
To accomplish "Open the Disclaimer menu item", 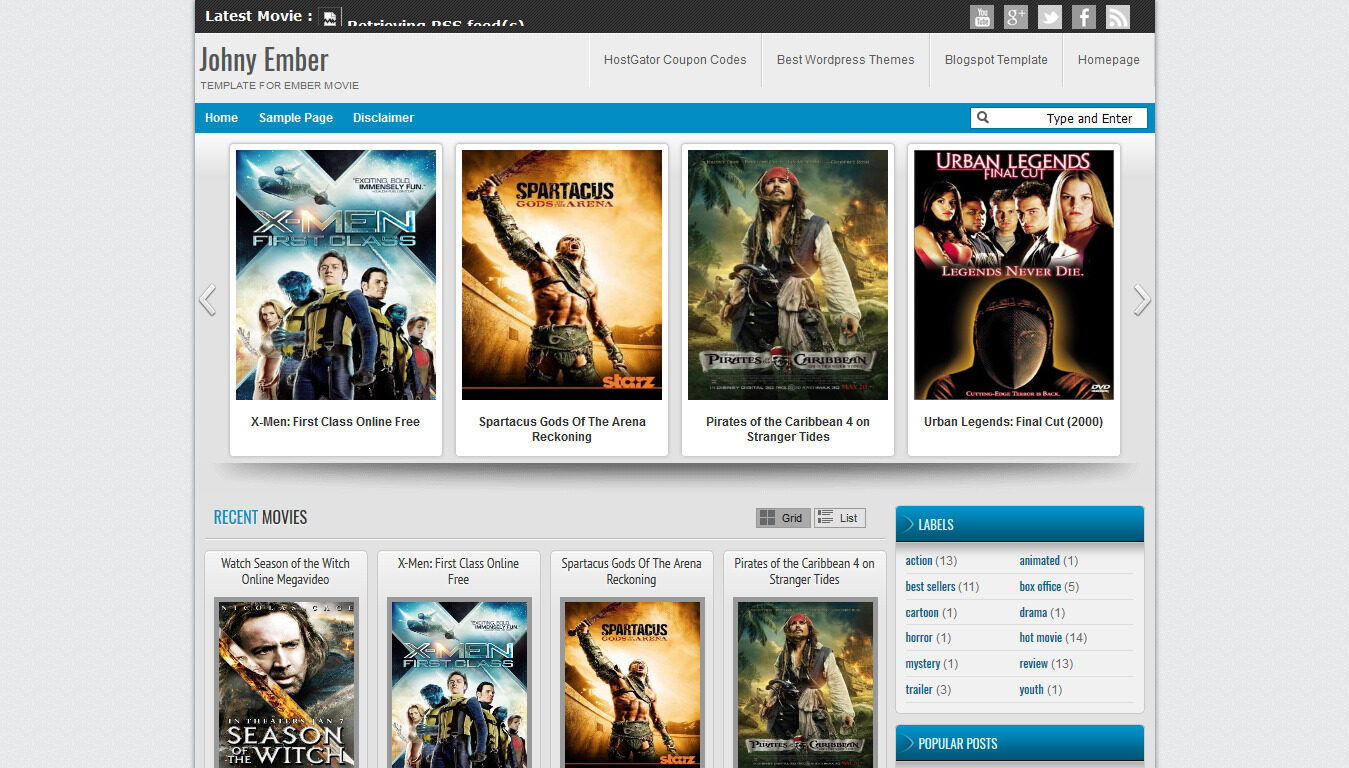I will pyautogui.click(x=383, y=118).
